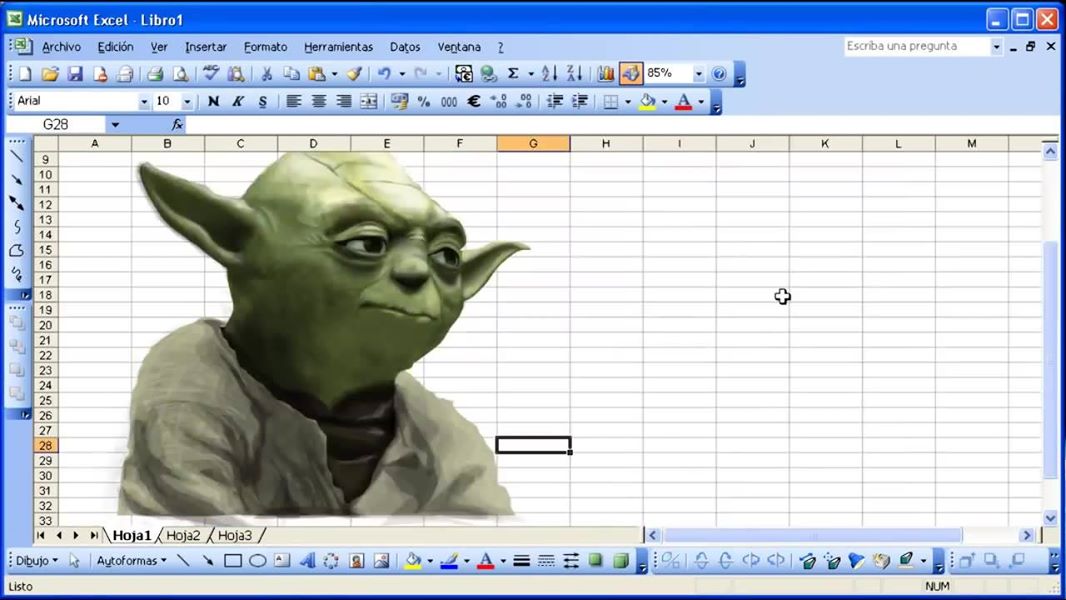Open the Arial font name dropdown

[x=144, y=102]
